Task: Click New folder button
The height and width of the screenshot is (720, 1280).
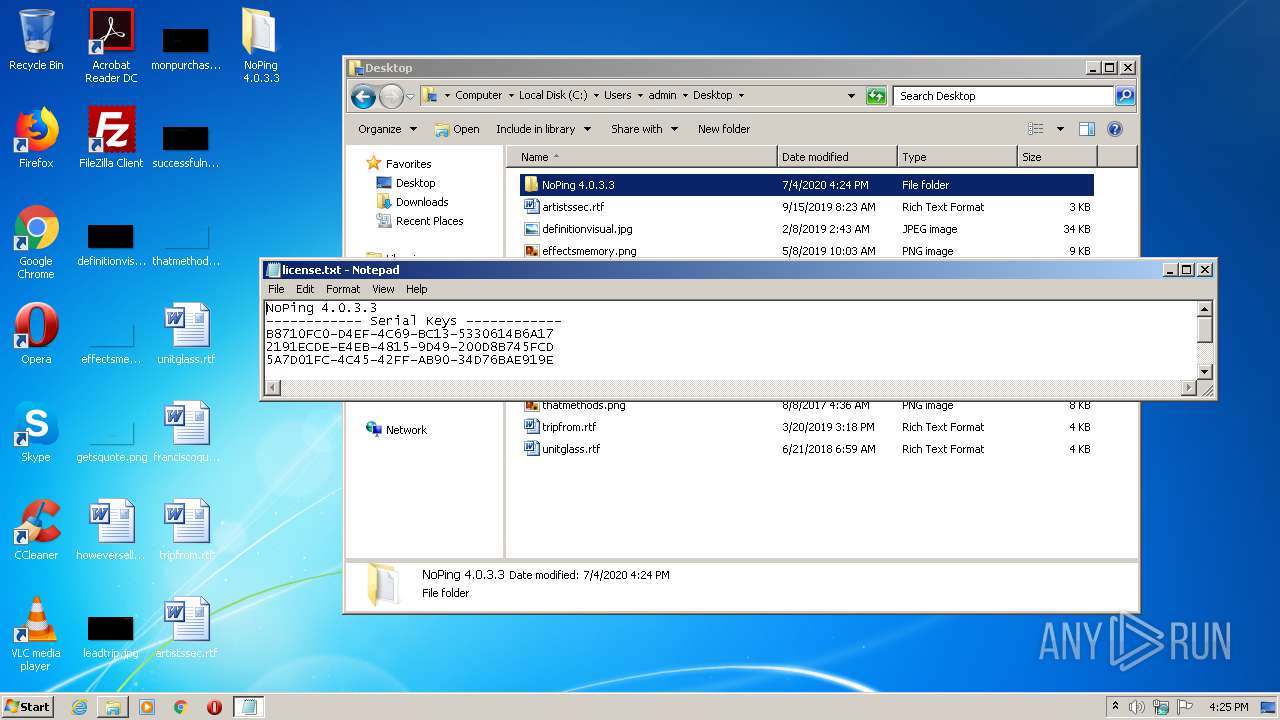Action: (724, 129)
